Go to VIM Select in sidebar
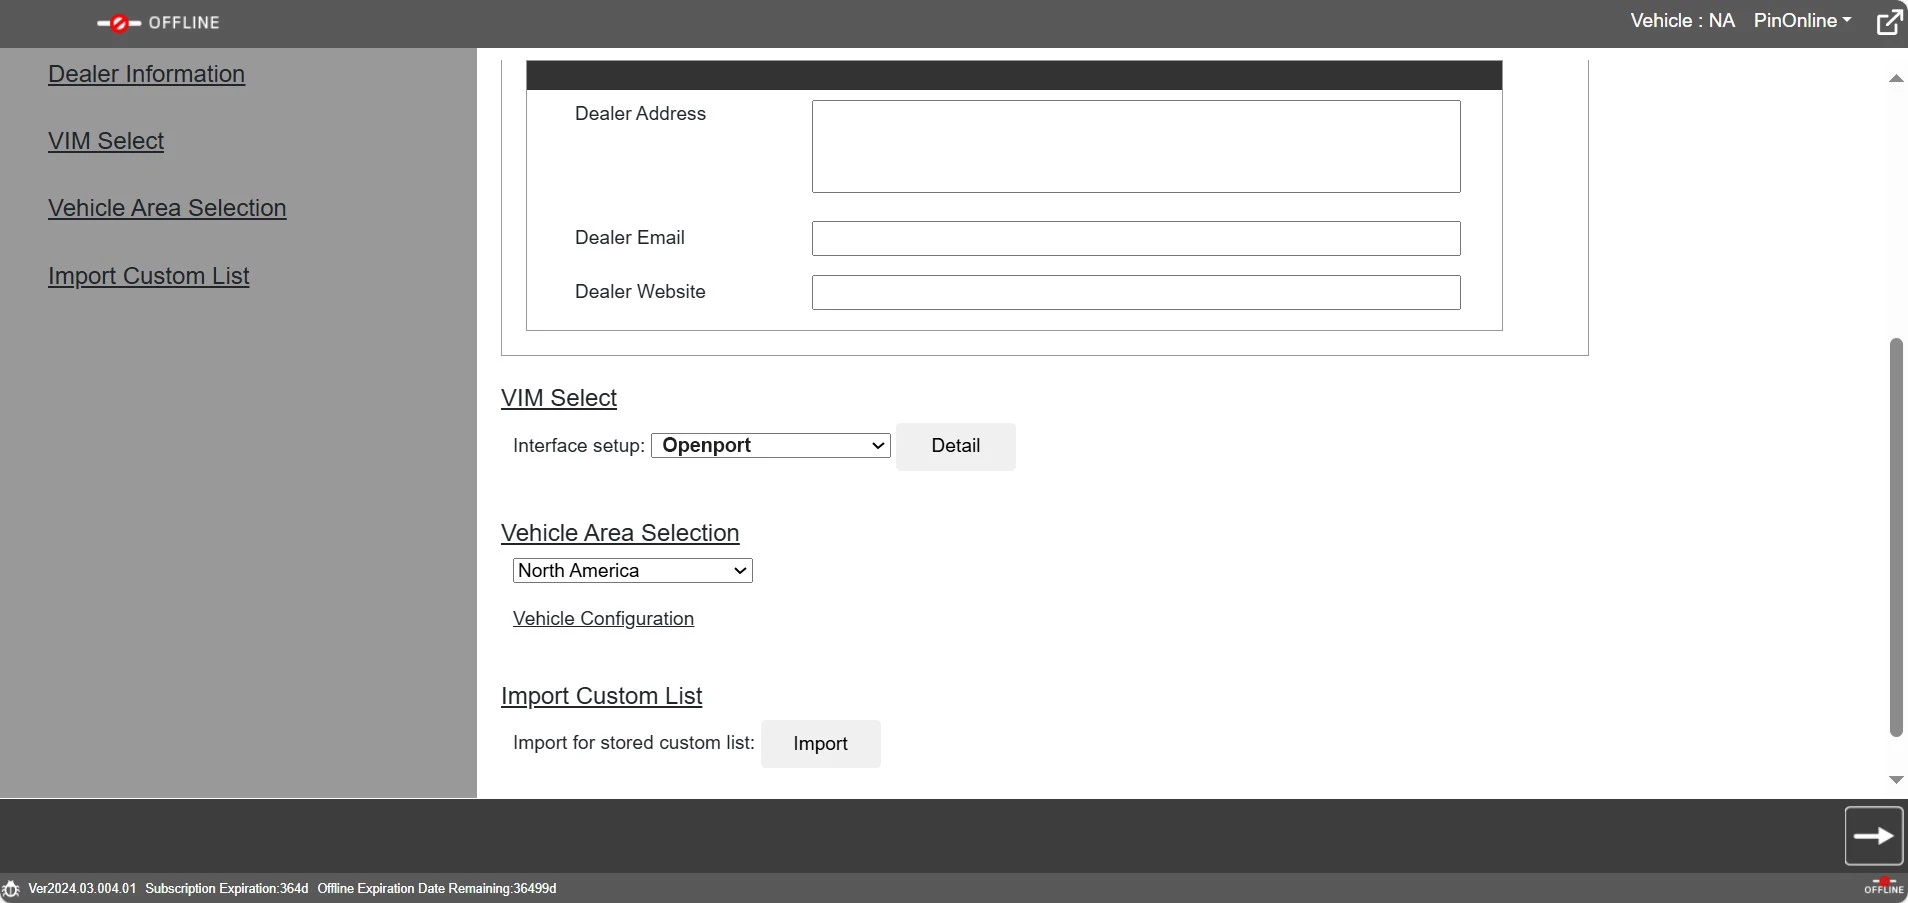Viewport: 1908px width, 903px height. point(106,141)
